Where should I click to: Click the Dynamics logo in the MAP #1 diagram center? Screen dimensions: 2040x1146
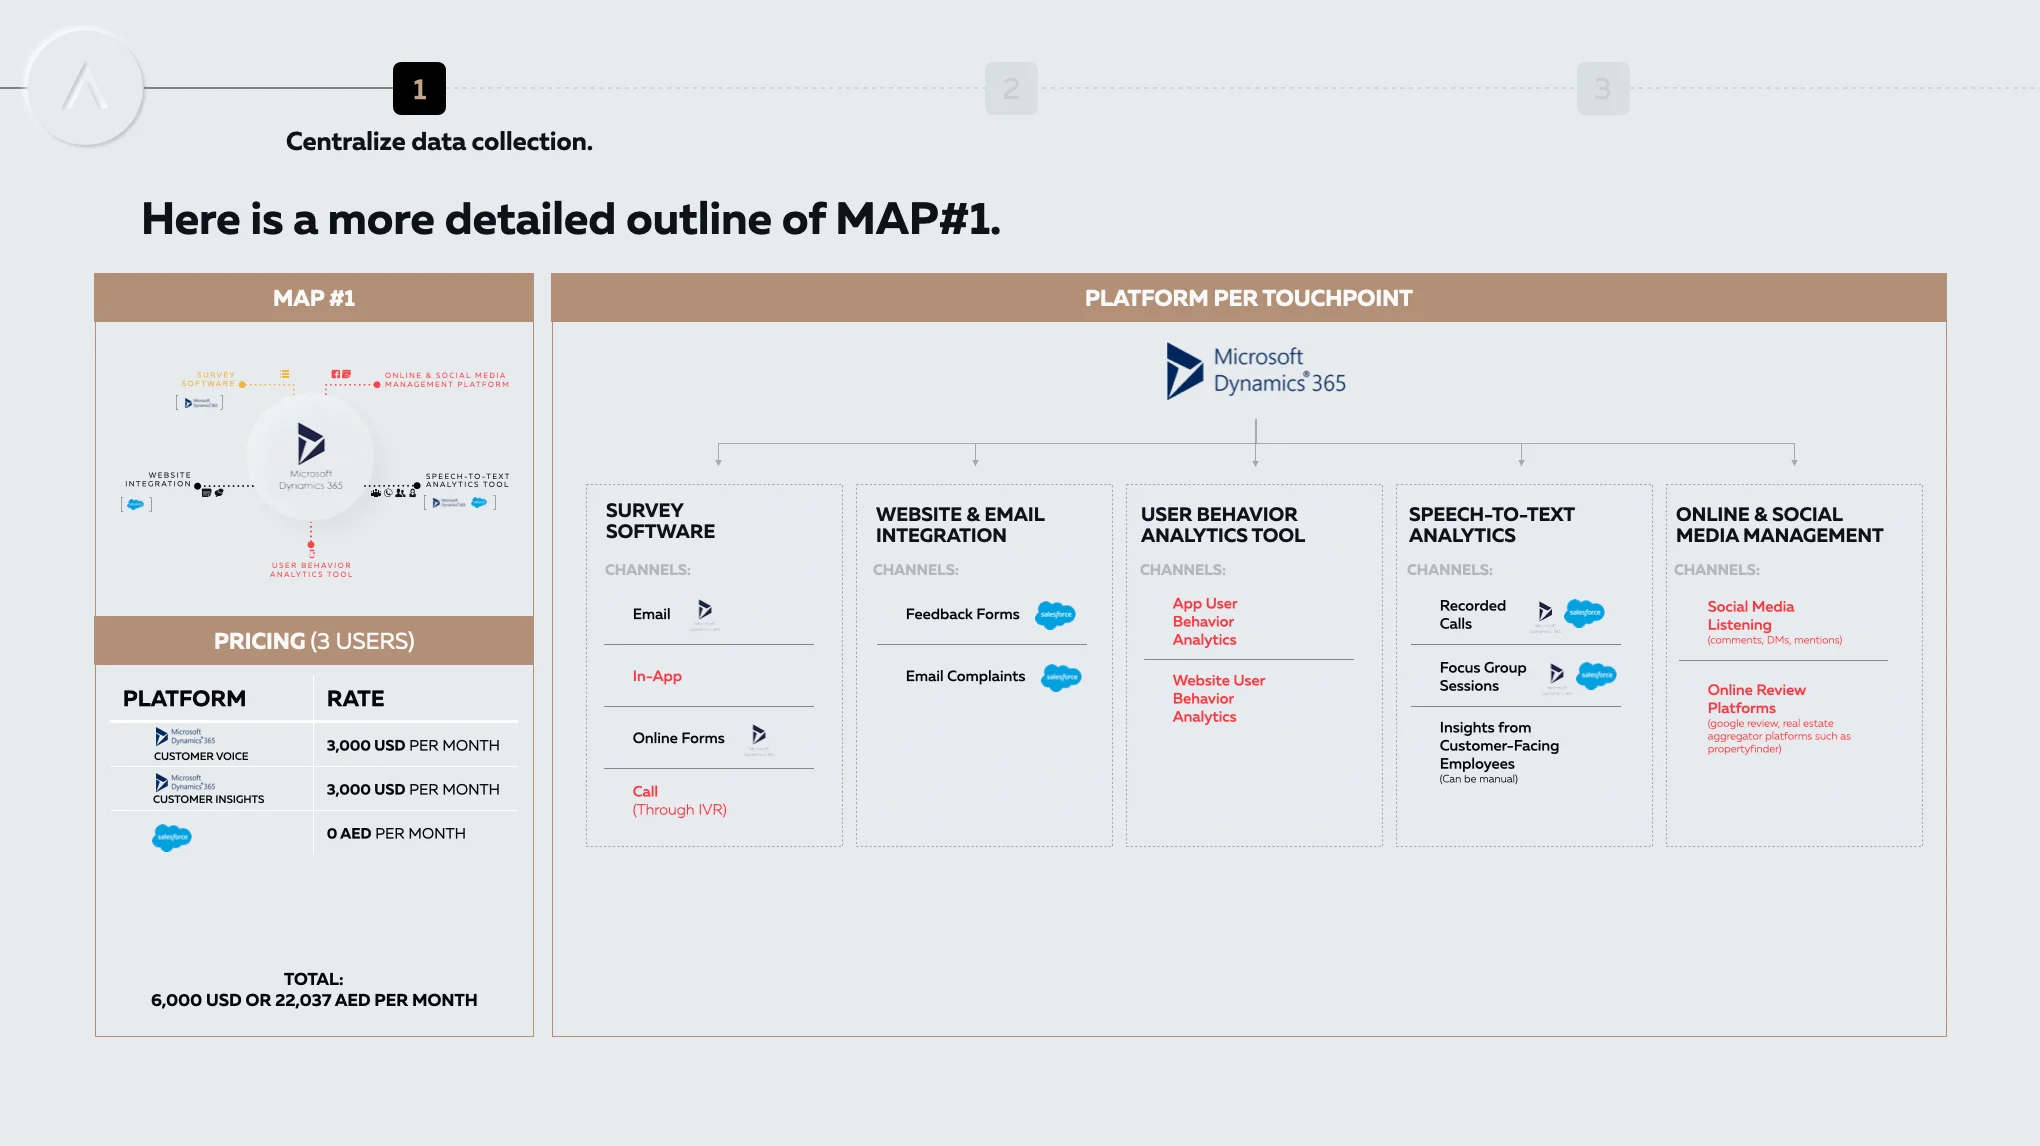pyautogui.click(x=311, y=456)
